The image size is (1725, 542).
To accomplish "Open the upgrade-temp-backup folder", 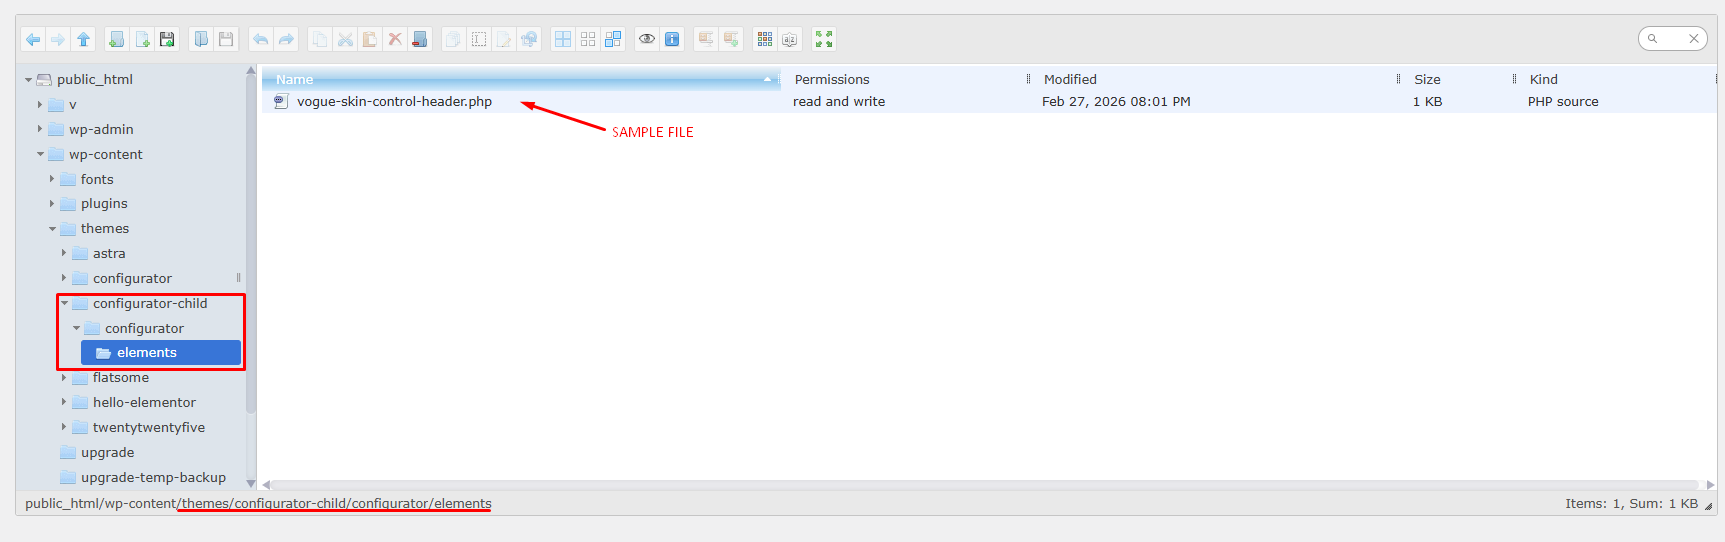I will click(x=153, y=477).
